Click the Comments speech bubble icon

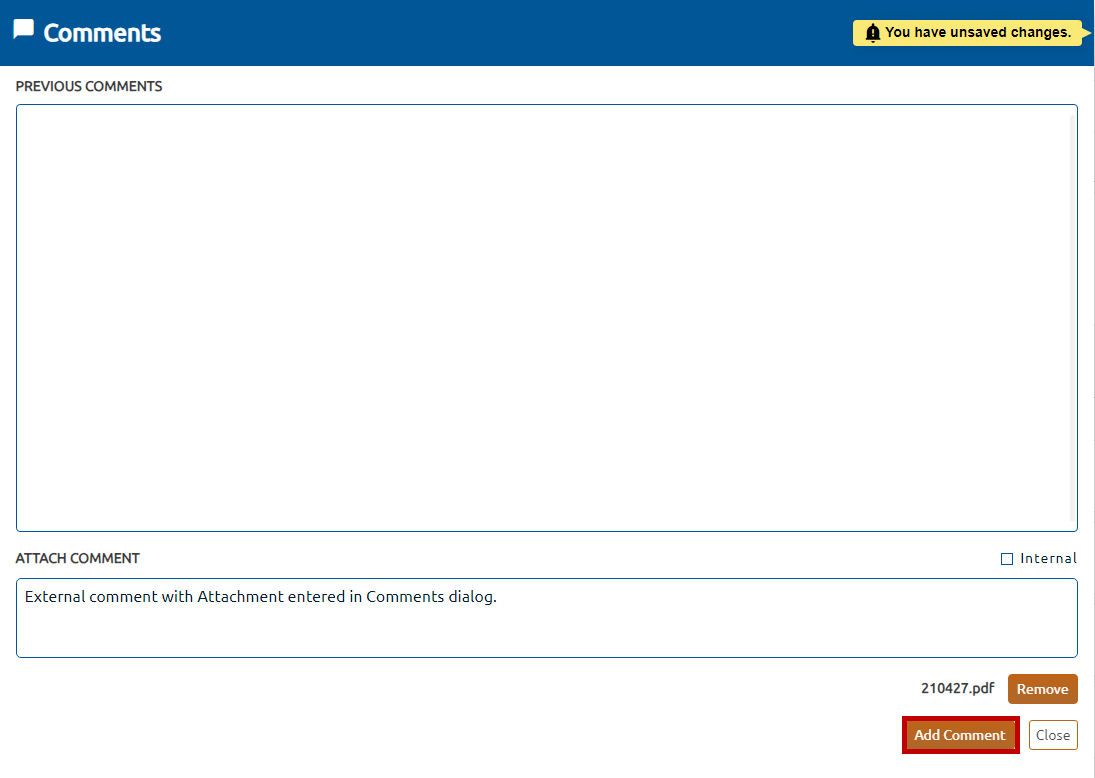24,30
